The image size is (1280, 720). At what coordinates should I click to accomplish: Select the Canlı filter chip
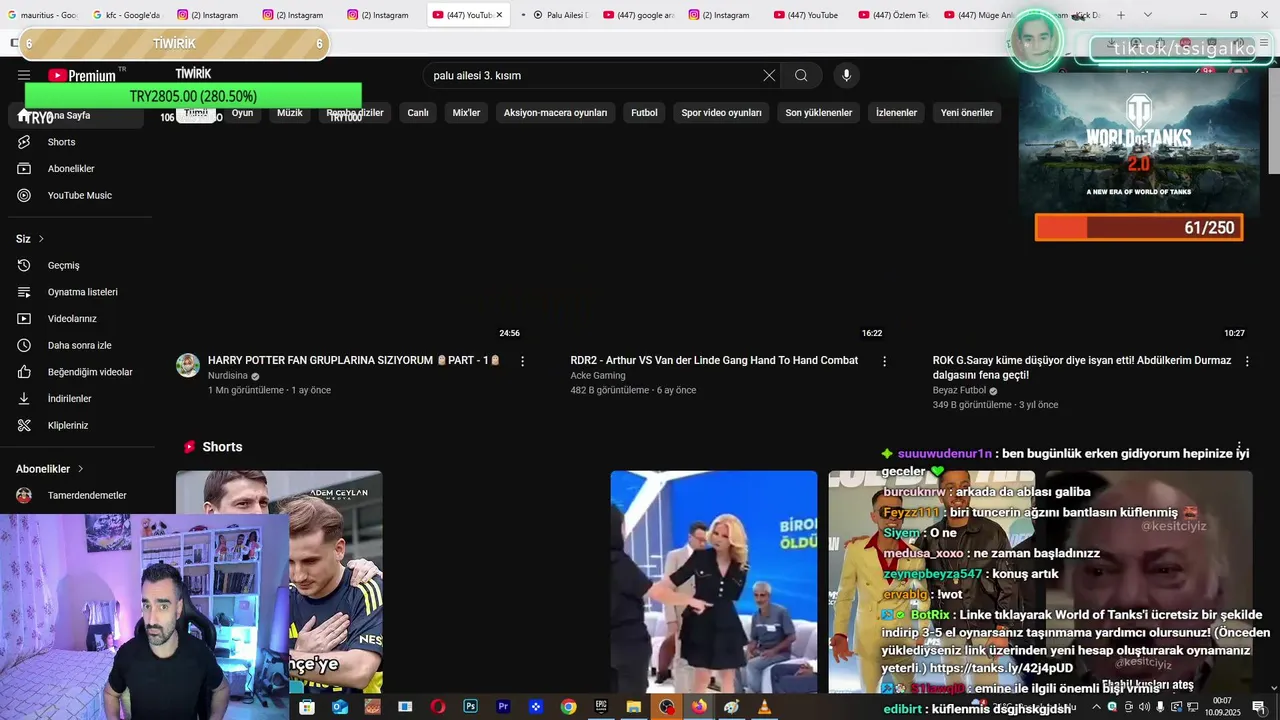click(418, 113)
